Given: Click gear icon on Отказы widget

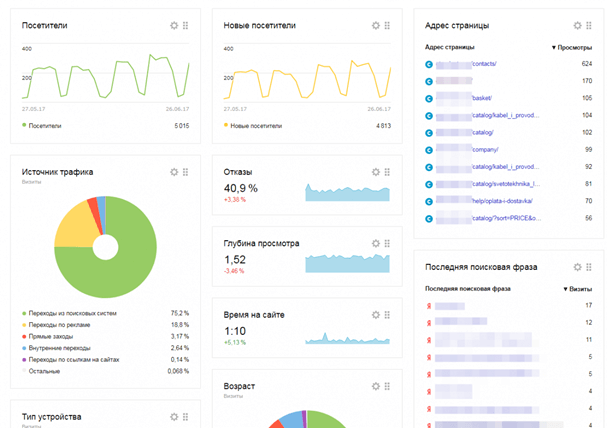Looking at the screenshot, I should point(376,171).
